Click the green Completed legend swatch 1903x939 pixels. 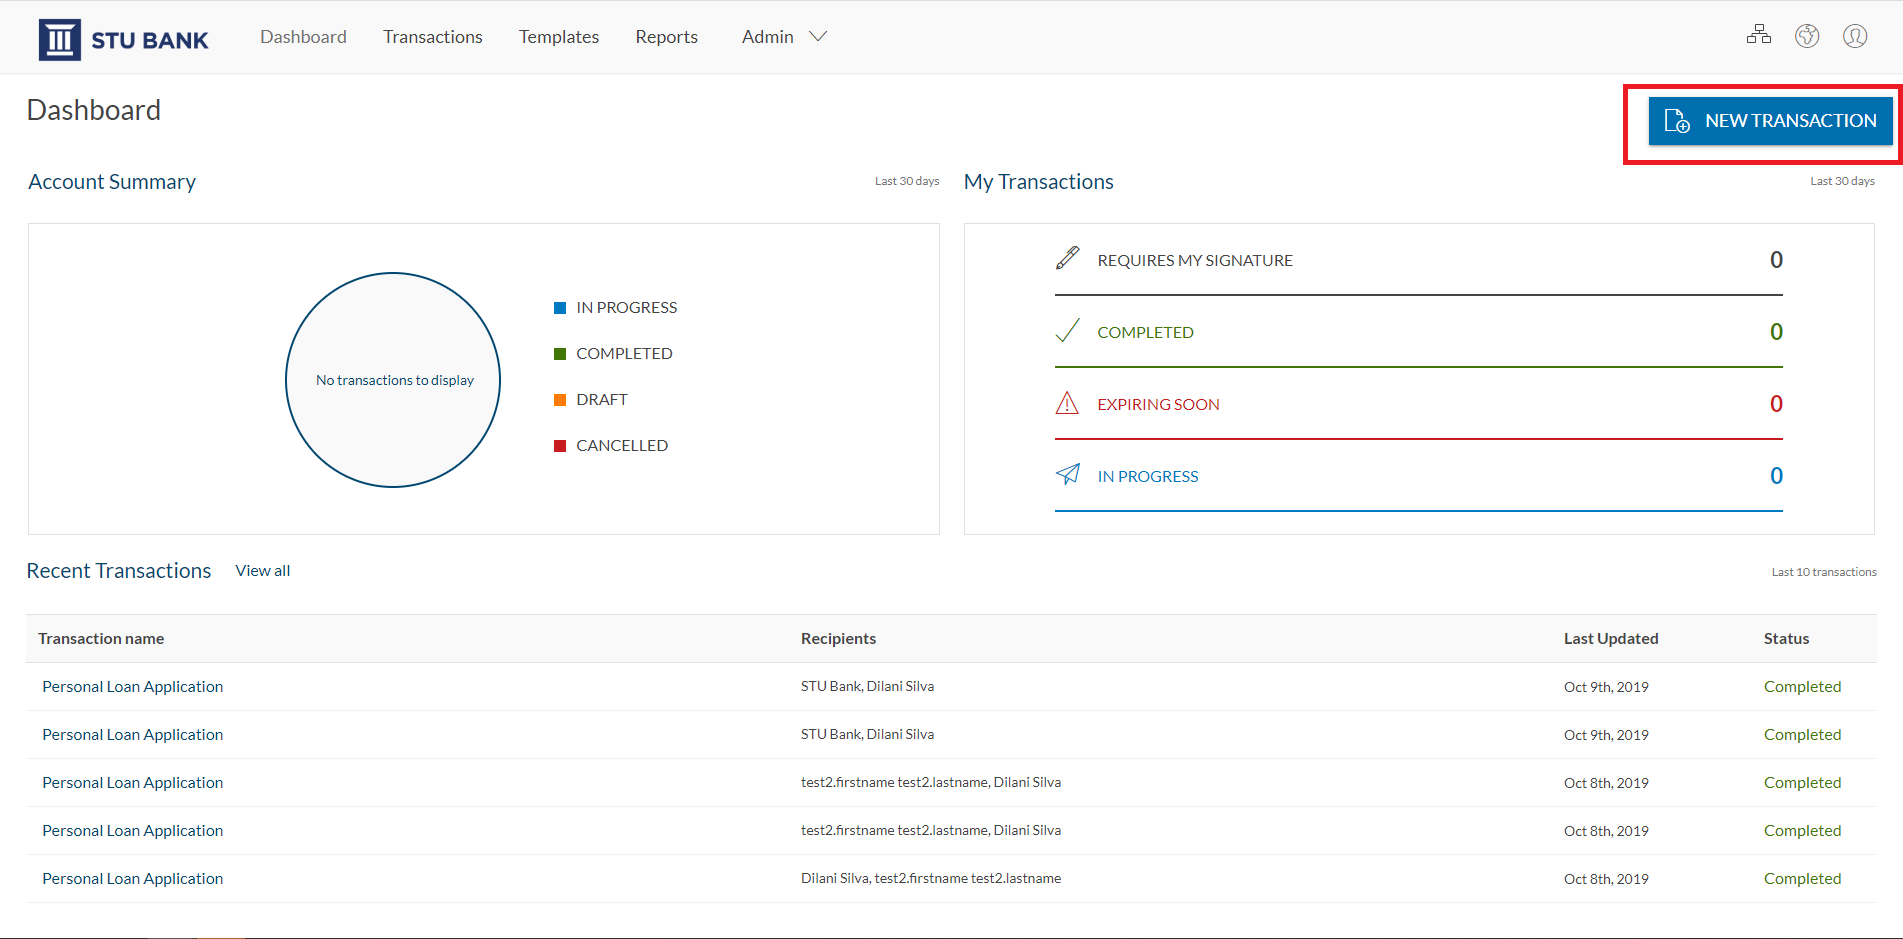tap(560, 354)
